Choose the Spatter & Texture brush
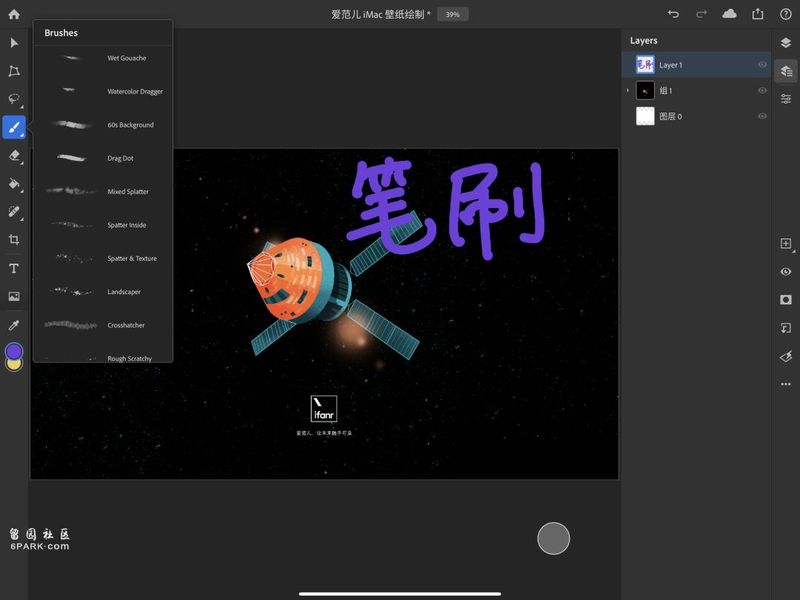Image resolution: width=800 pixels, height=600 pixels. point(103,259)
